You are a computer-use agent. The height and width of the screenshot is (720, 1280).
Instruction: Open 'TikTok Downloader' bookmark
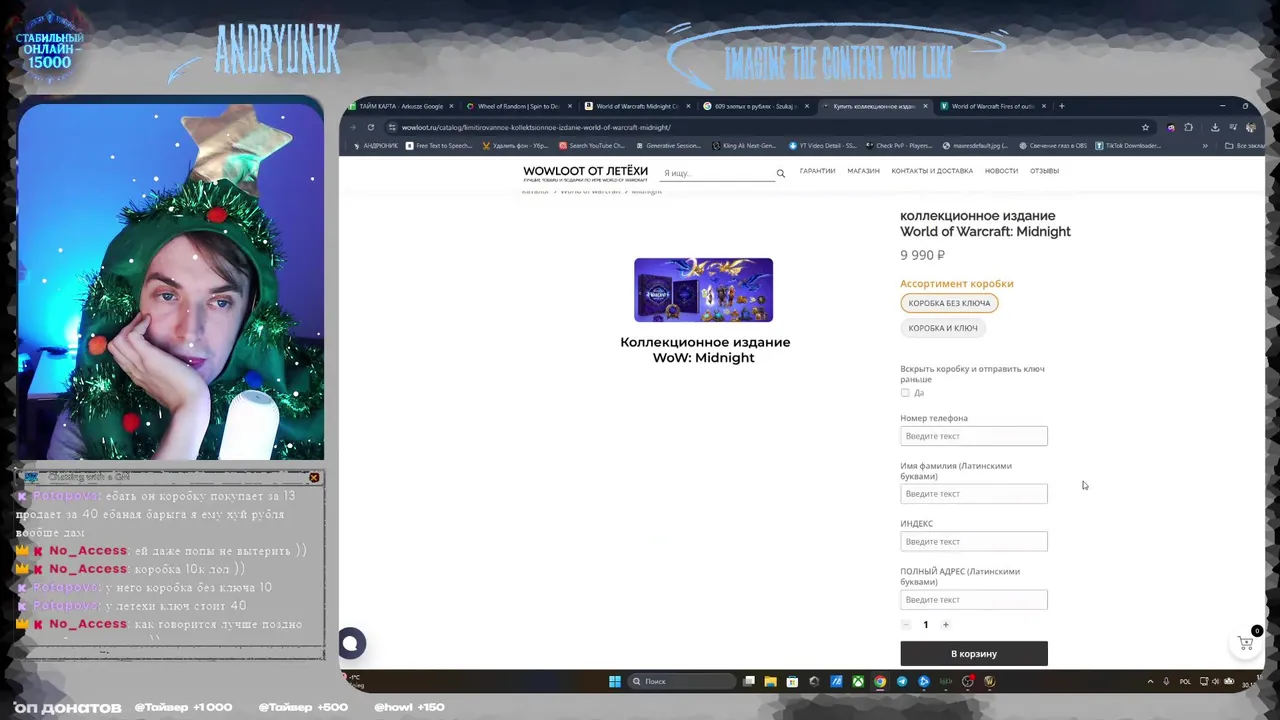[1128, 146]
